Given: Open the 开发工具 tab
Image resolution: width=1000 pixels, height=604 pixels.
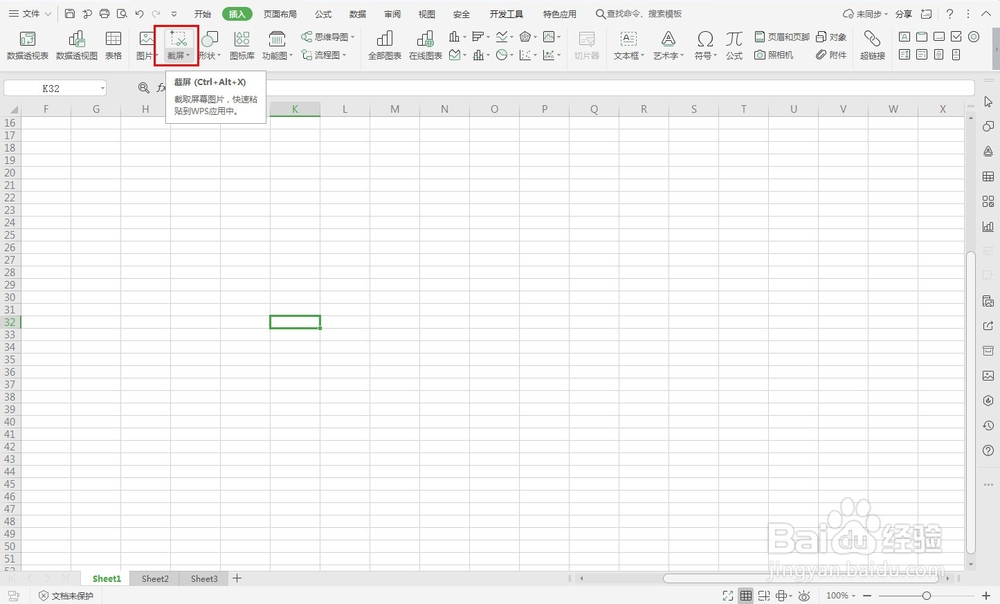Looking at the screenshot, I should 506,13.
